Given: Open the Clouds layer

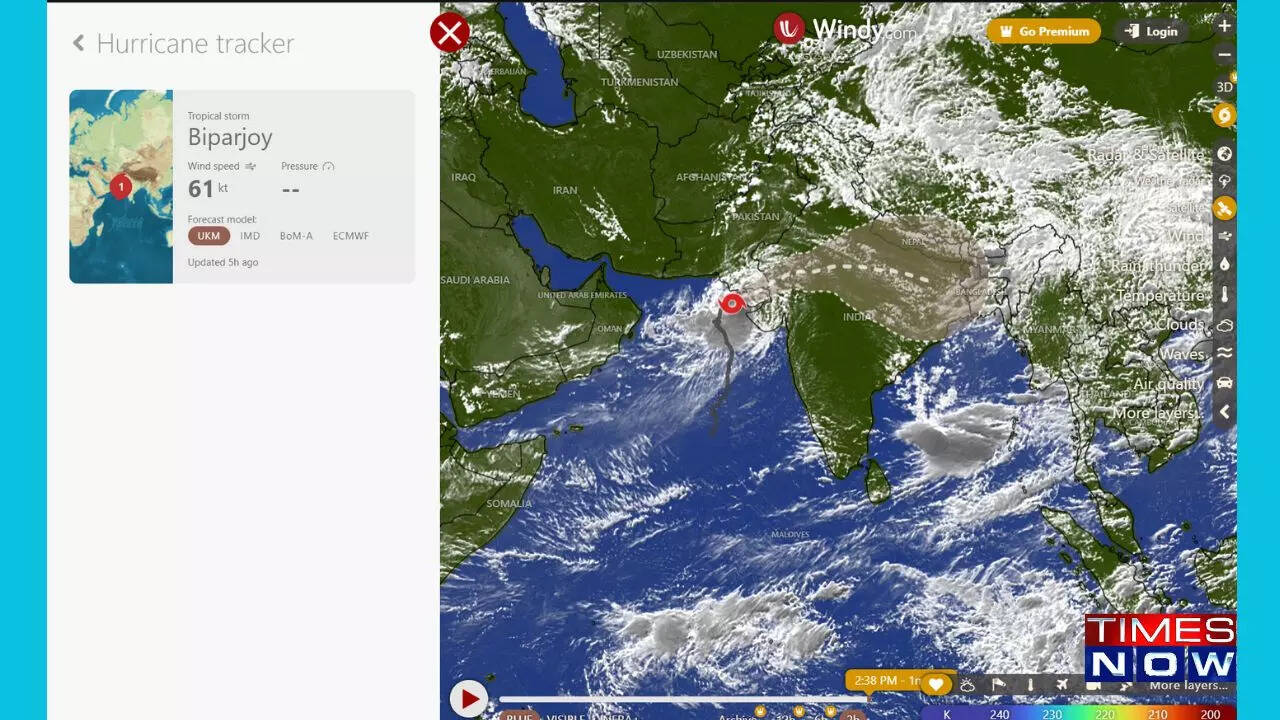Looking at the screenshot, I should coord(1224,324).
